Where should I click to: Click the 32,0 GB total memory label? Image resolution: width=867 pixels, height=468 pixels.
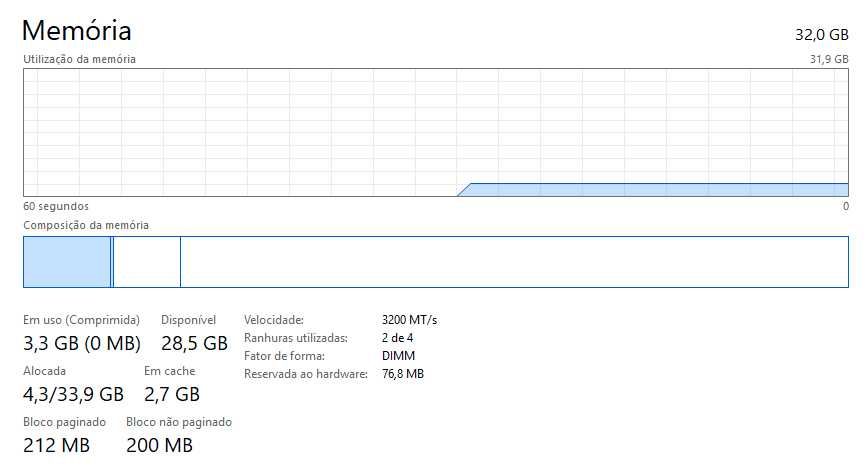click(821, 34)
